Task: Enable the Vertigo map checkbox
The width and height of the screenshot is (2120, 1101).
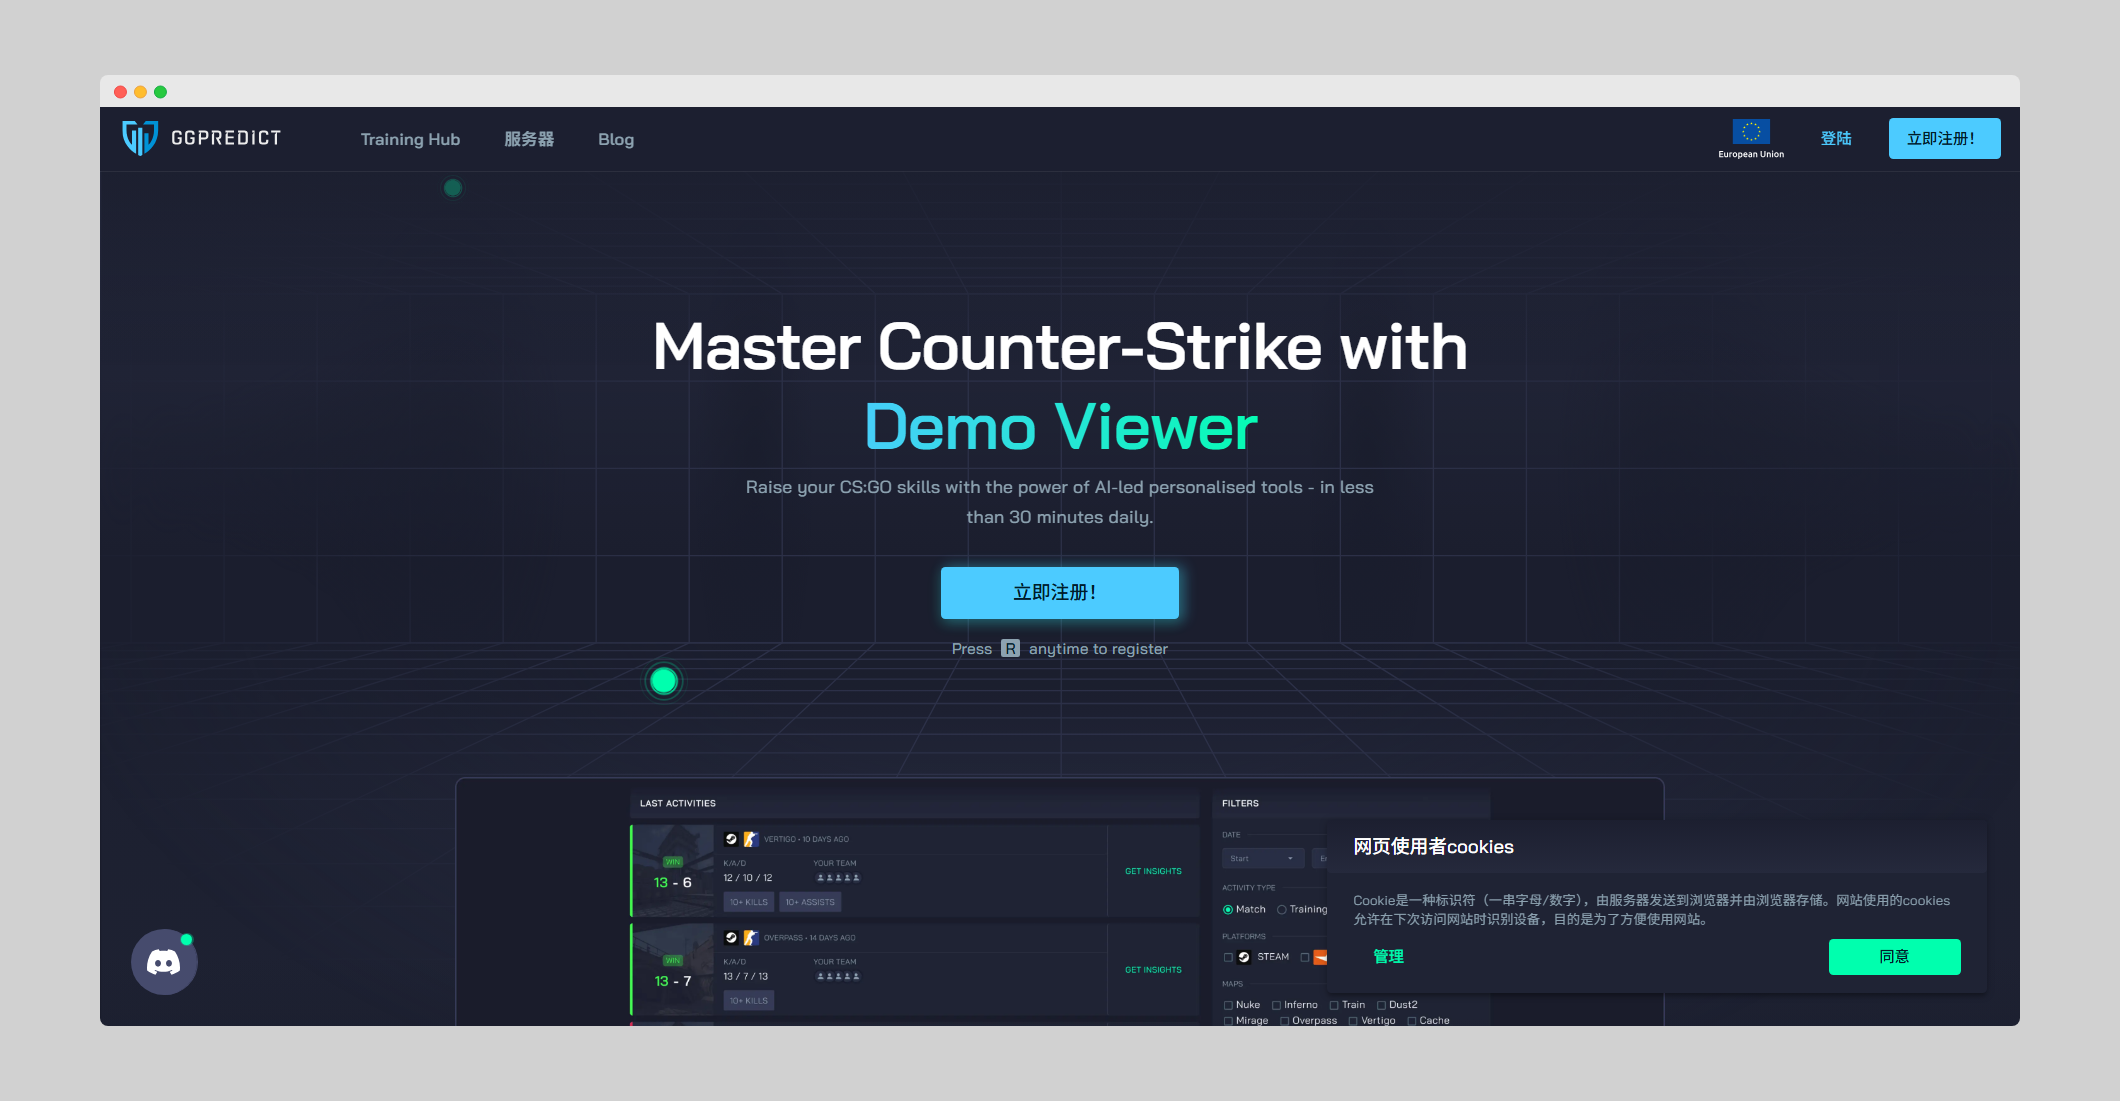Action: (x=1353, y=1021)
